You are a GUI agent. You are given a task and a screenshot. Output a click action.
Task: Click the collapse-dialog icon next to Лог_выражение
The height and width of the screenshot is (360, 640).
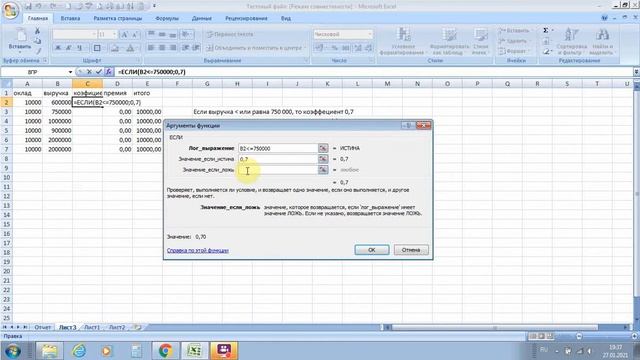point(323,148)
